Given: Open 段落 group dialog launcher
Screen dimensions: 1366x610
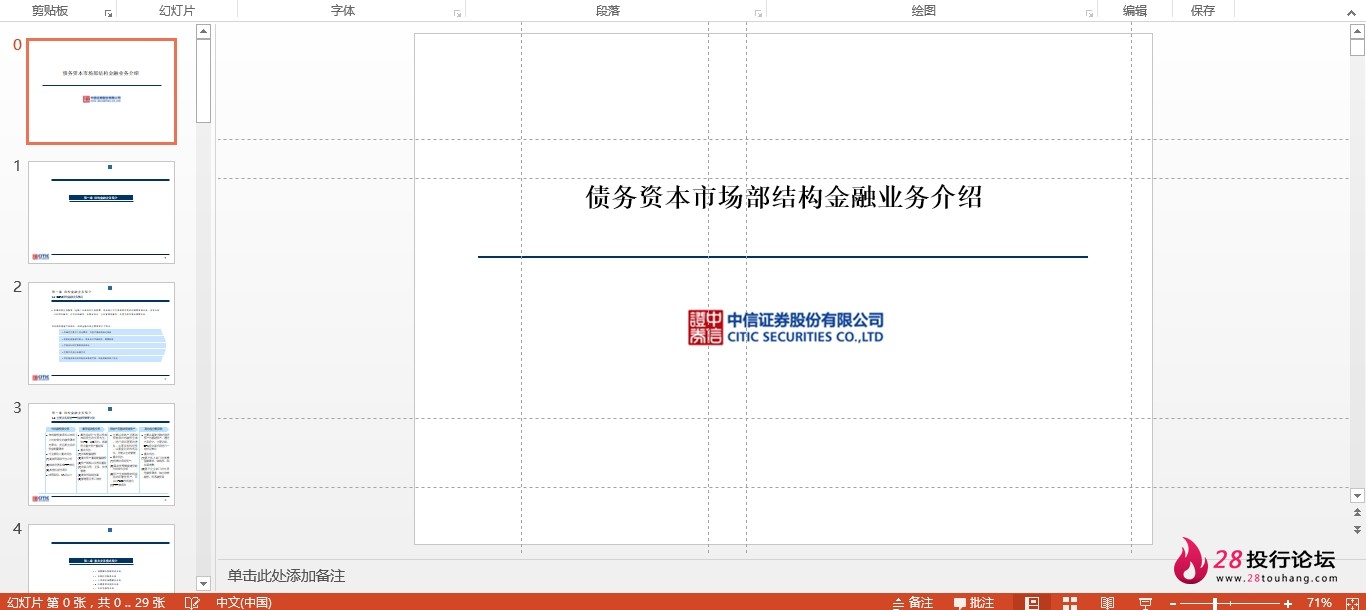Looking at the screenshot, I should pyautogui.click(x=759, y=14).
